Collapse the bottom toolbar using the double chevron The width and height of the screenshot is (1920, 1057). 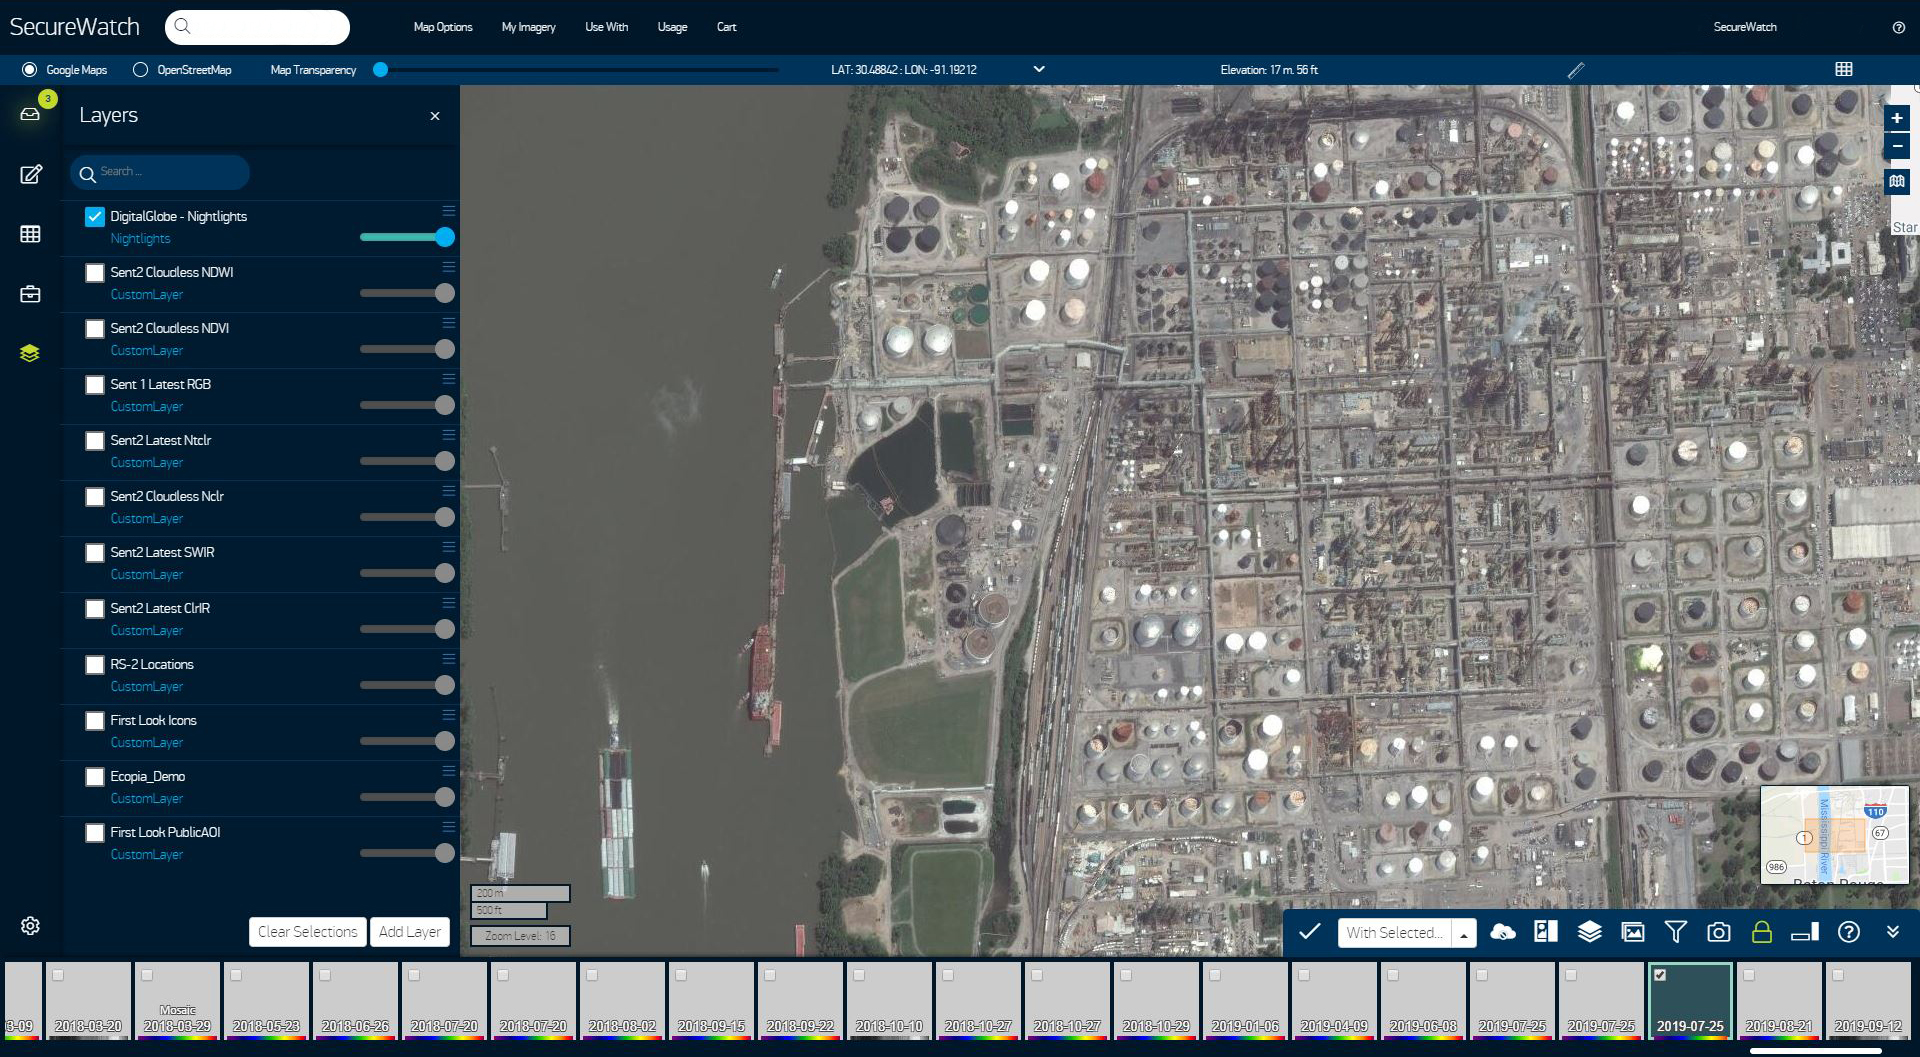[1891, 932]
